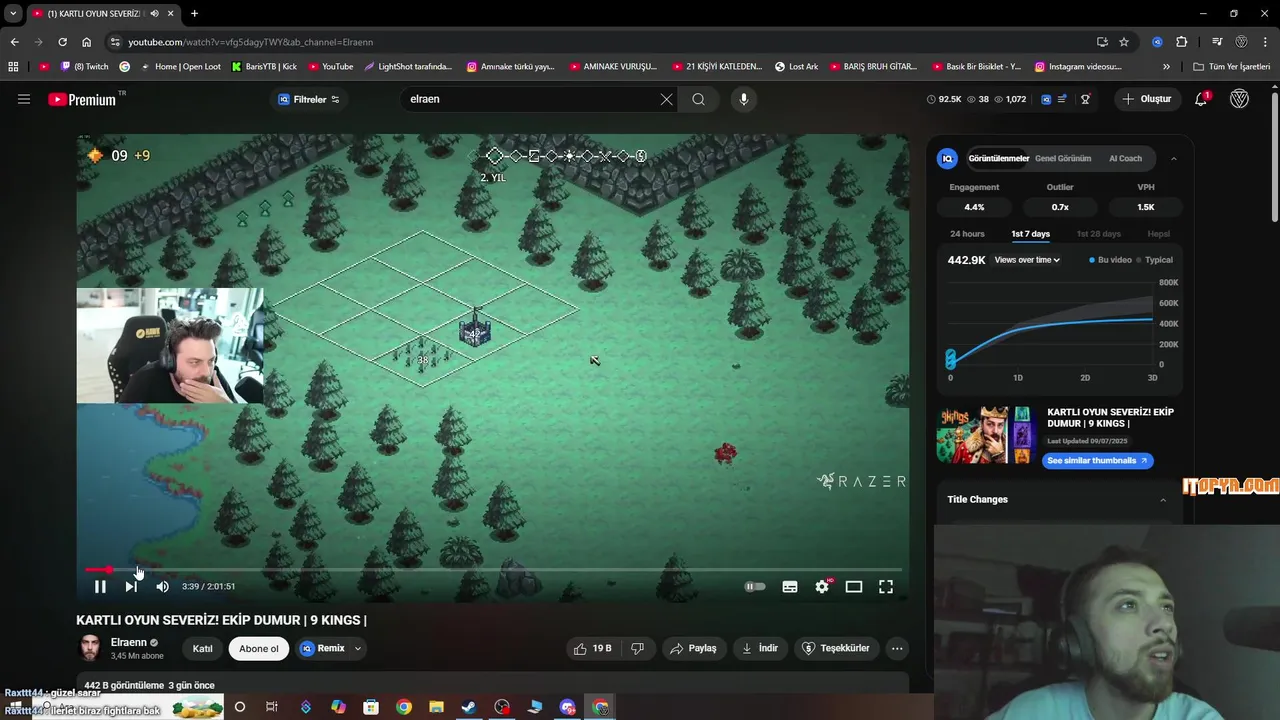Open Lost Ark bookmark
This screenshot has height=720, width=1280.
click(796, 67)
